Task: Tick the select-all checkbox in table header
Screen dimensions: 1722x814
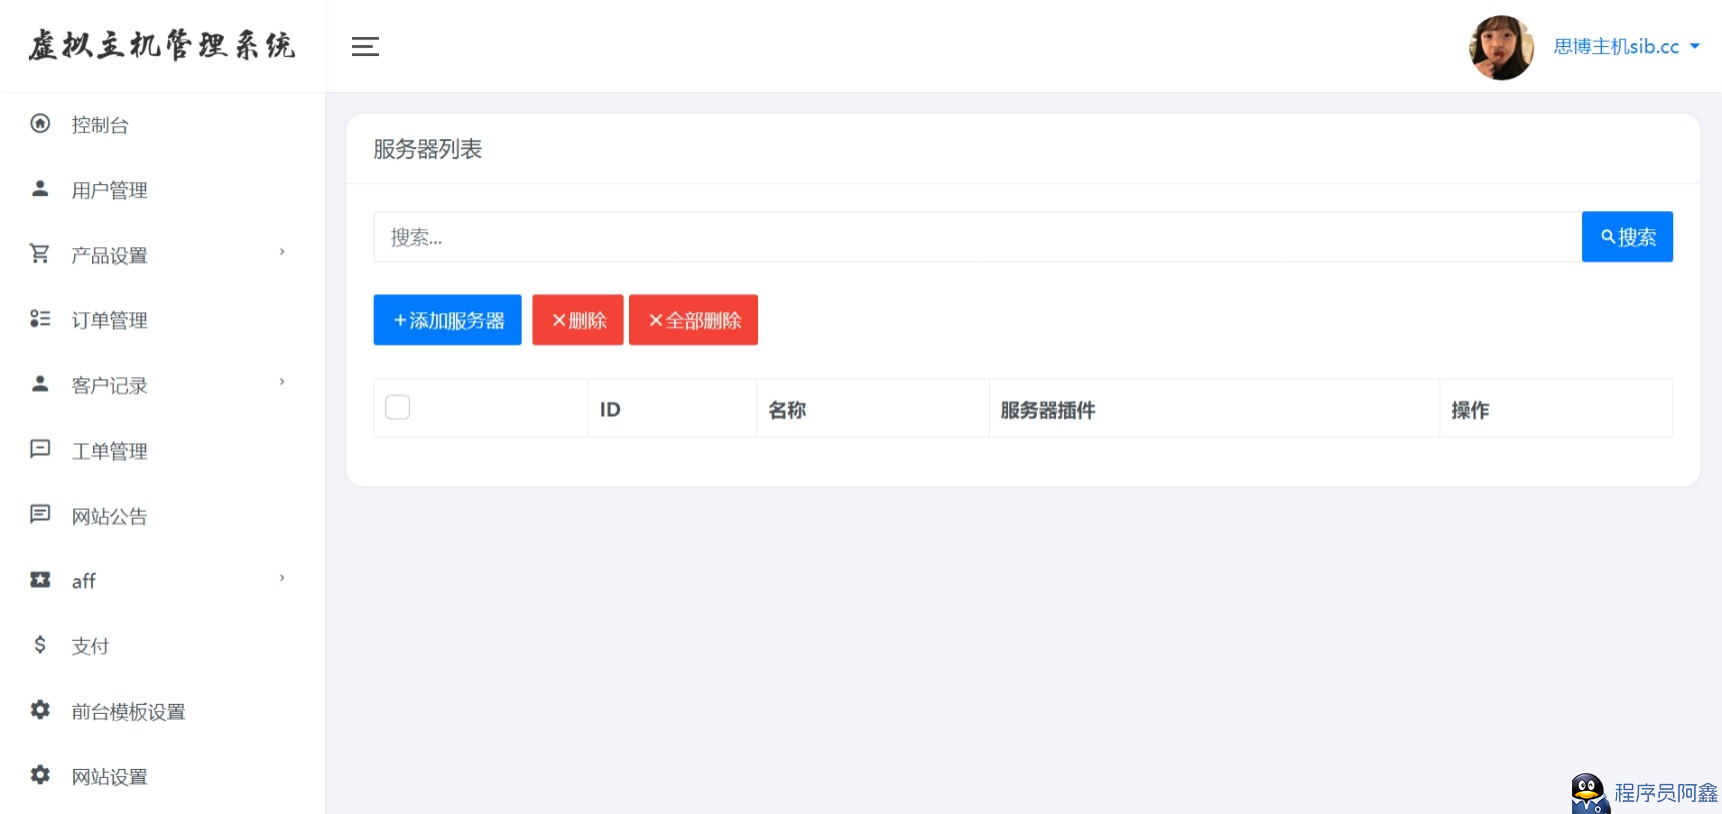Action: (397, 407)
